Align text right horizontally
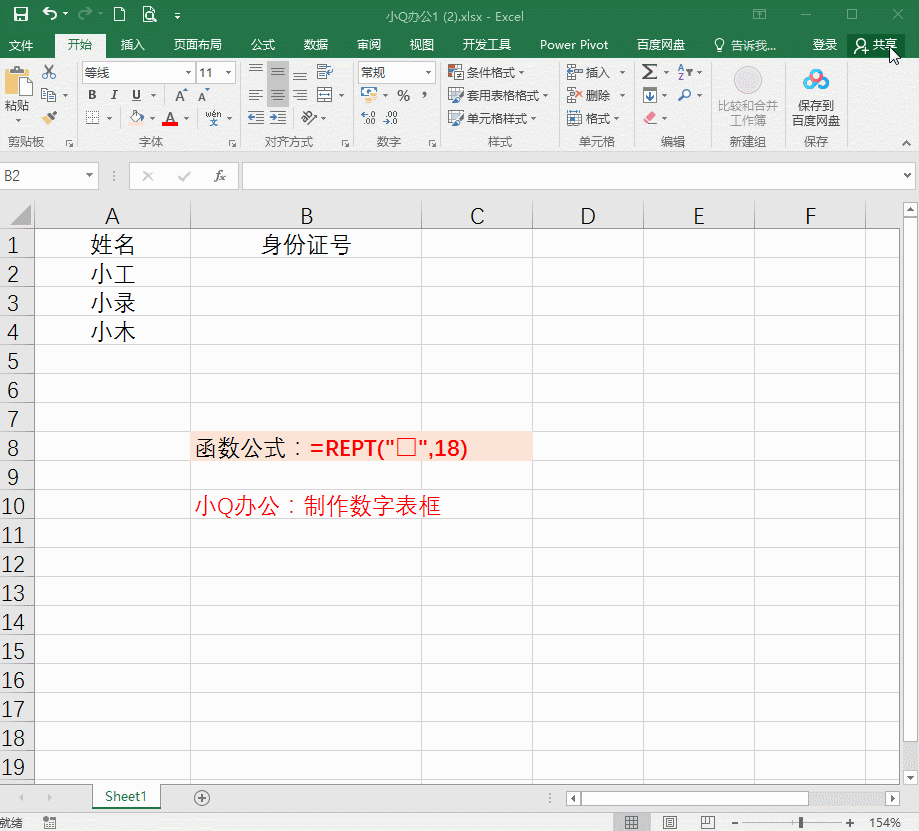The width and height of the screenshot is (919, 831). [x=300, y=95]
